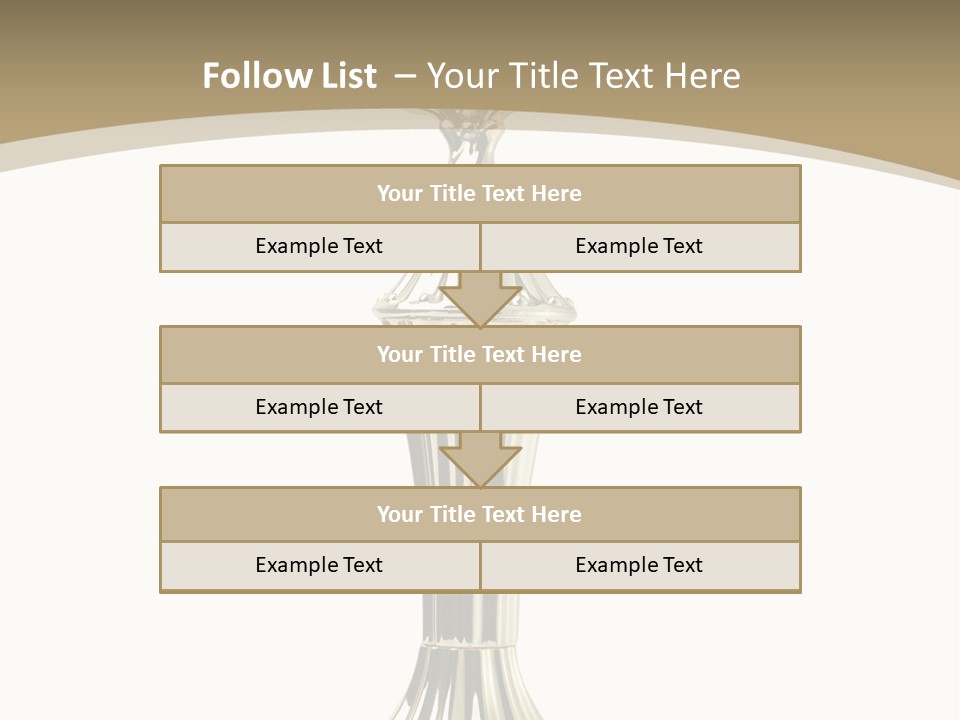
Task: Click the dividing line between the top block's two cells
Action: (480, 247)
